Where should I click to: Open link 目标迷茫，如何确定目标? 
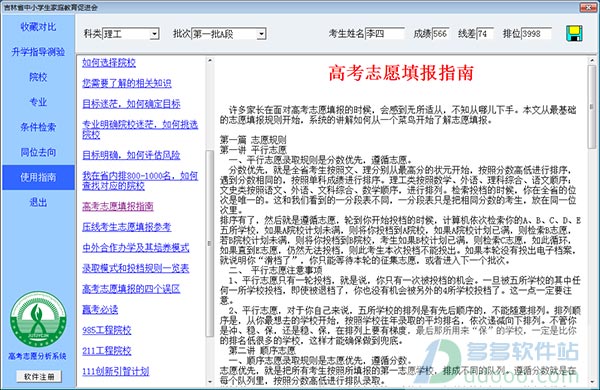pyautogui.click(x=131, y=104)
